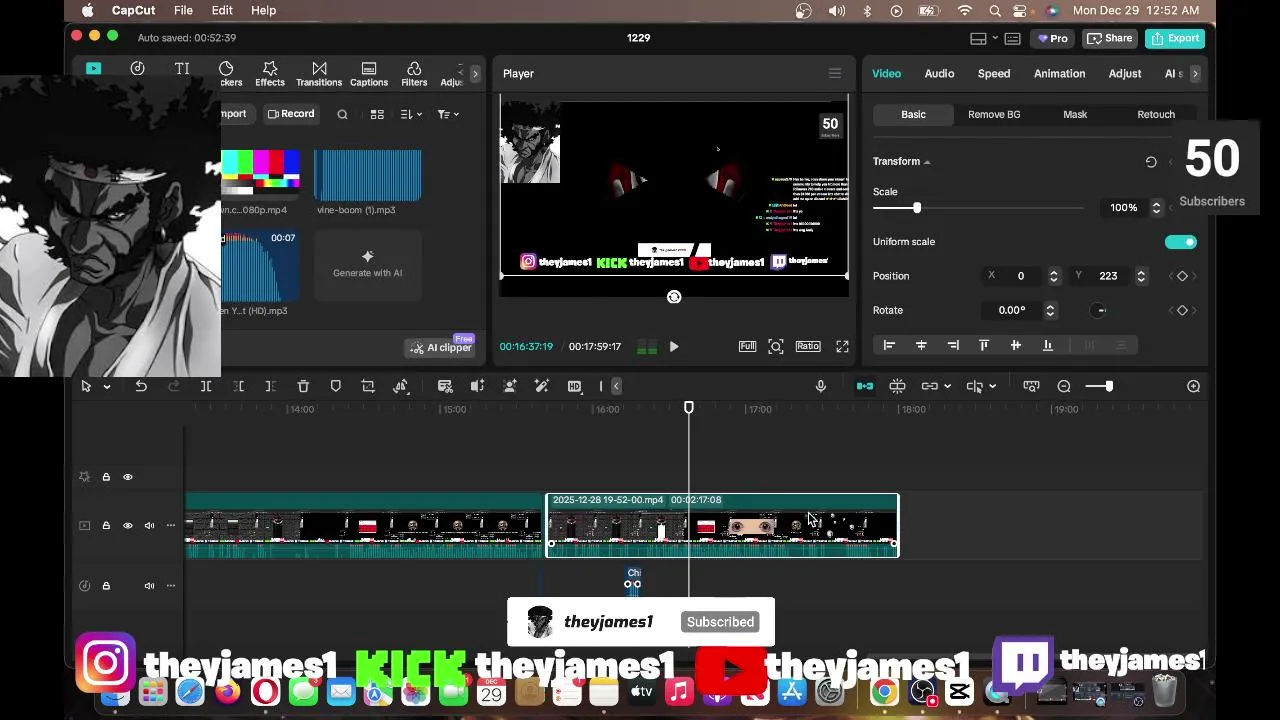Crop the selected clip
1280x720 pixels.
tap(368, 386)
